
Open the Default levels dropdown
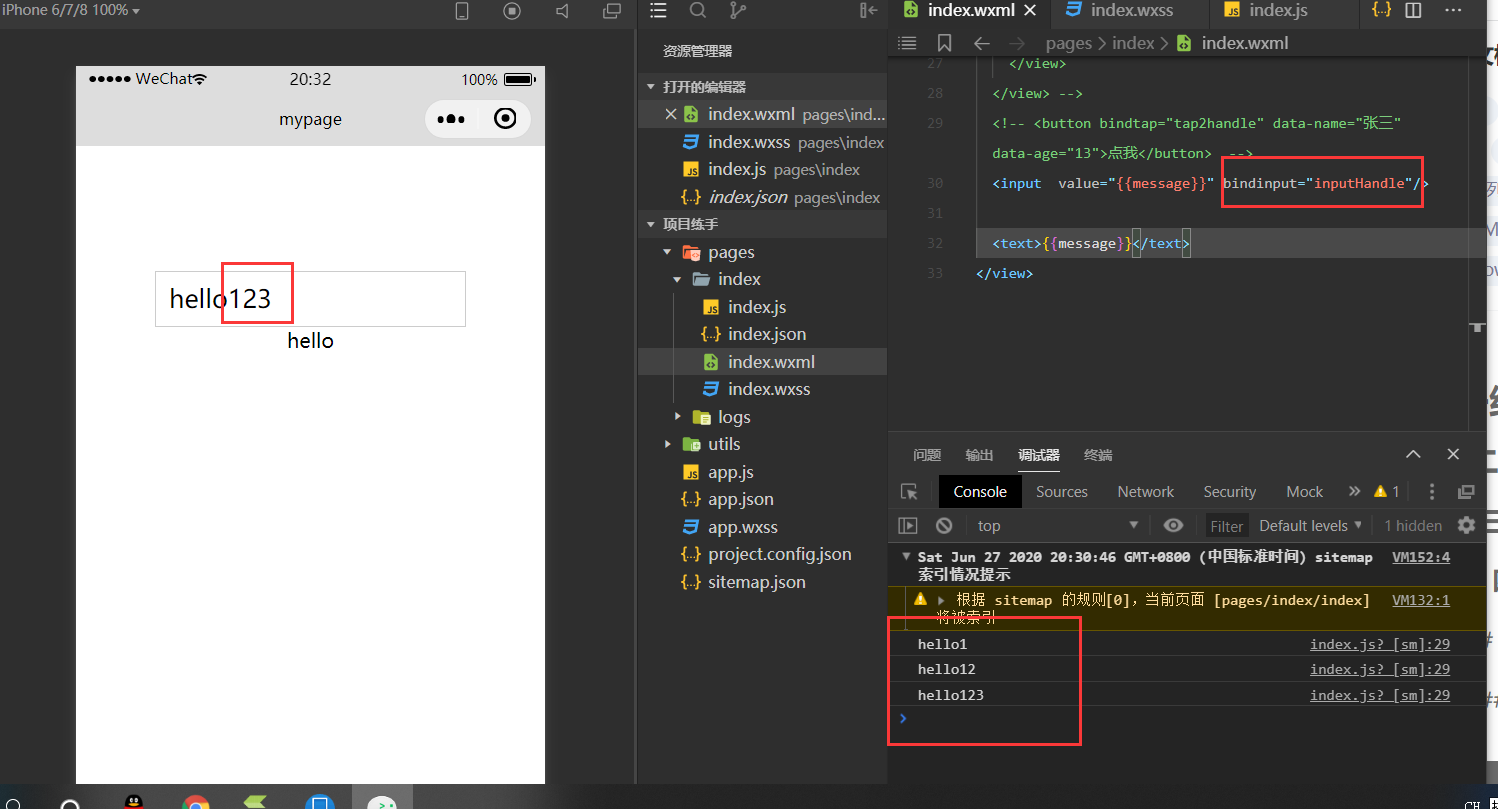click(x=1310, y=525)
